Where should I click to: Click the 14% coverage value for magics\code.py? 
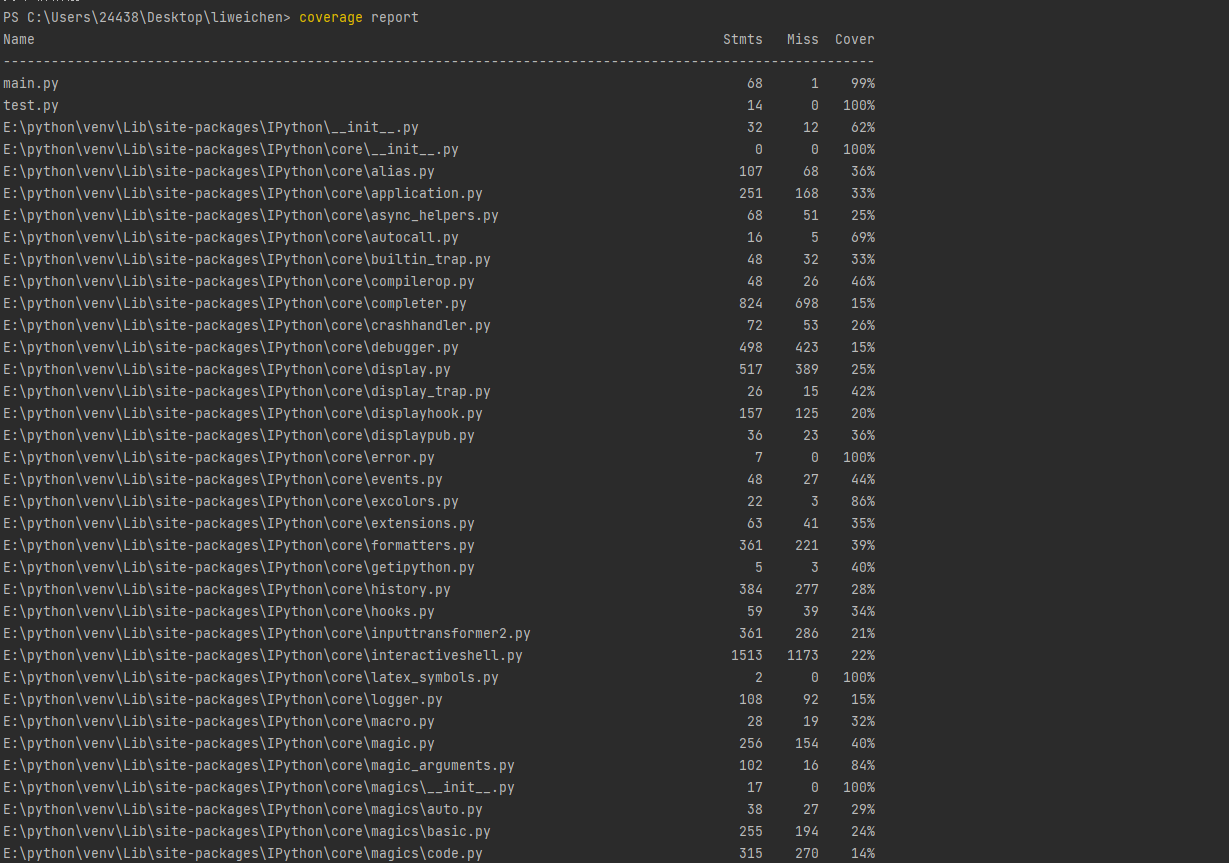coord(863,854)
